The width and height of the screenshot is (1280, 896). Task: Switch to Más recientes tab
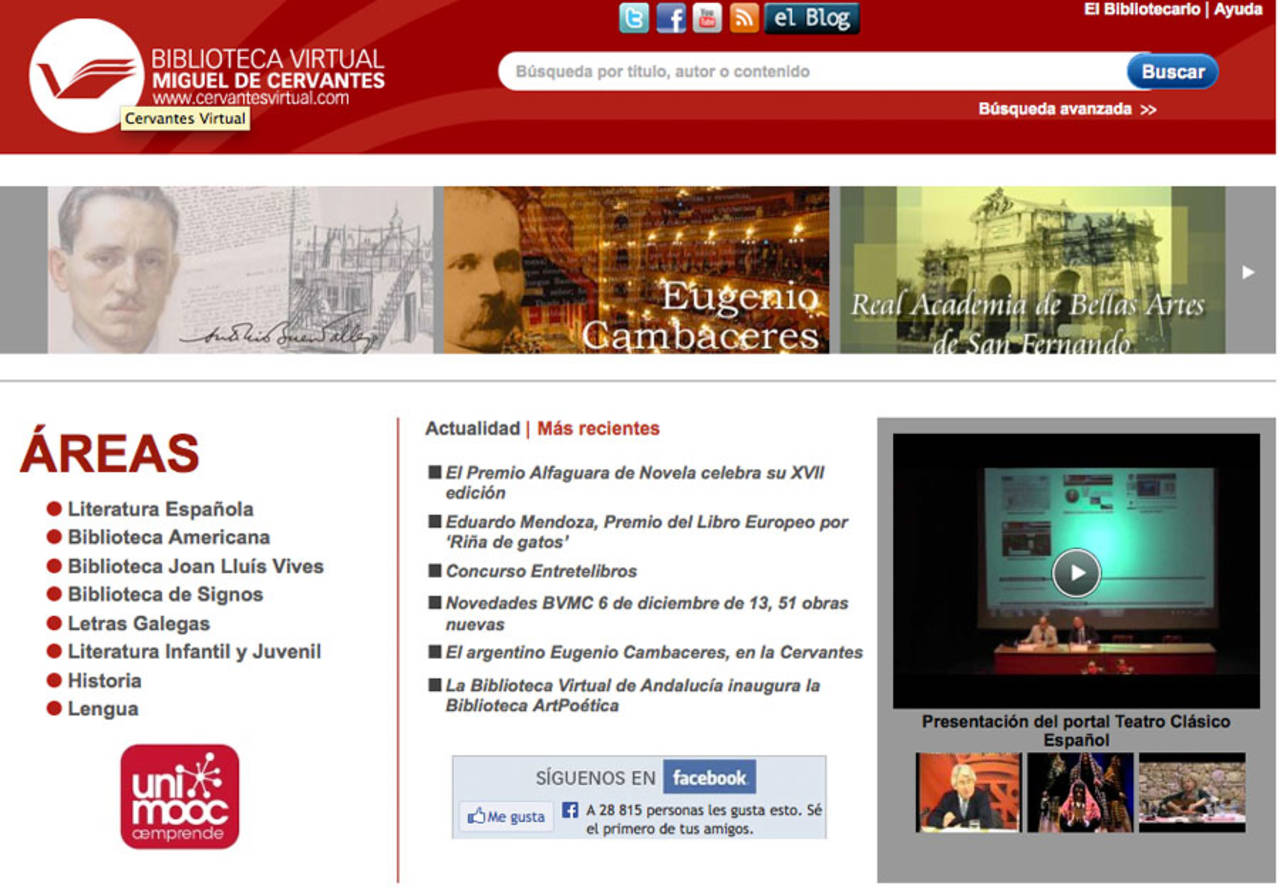[598, 429]
